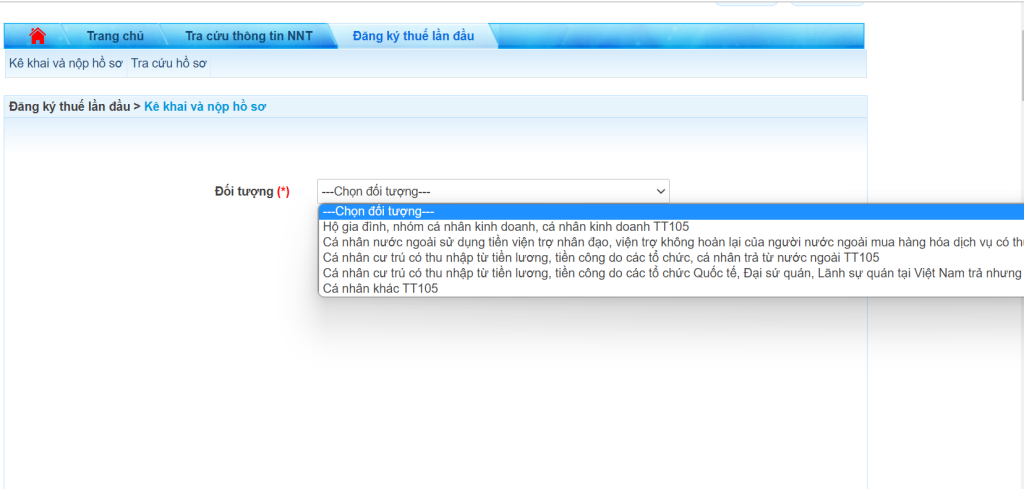Collapse the Đối tượng dropdown via its chevron

click(x=660, y=191)
